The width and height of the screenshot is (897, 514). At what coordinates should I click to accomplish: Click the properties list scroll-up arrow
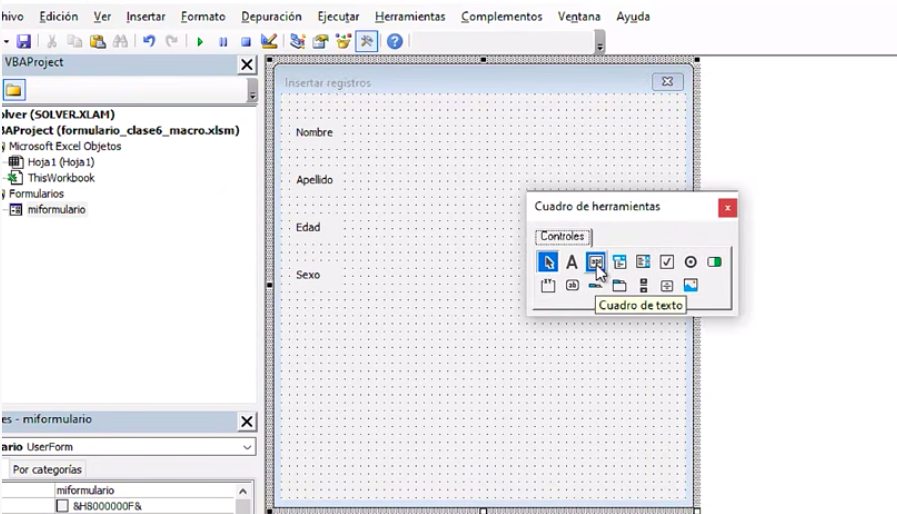243,491
